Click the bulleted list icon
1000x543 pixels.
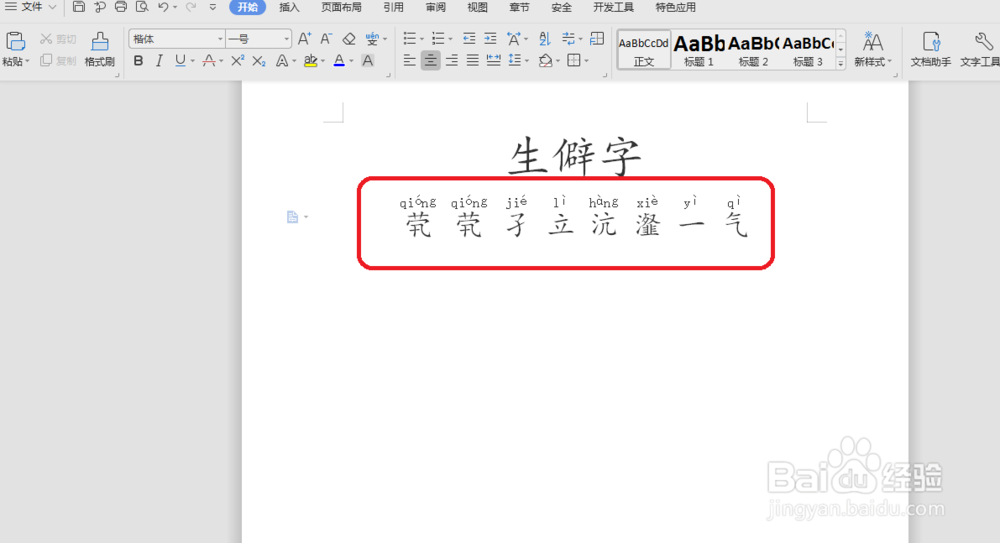(x=409, y=39)
